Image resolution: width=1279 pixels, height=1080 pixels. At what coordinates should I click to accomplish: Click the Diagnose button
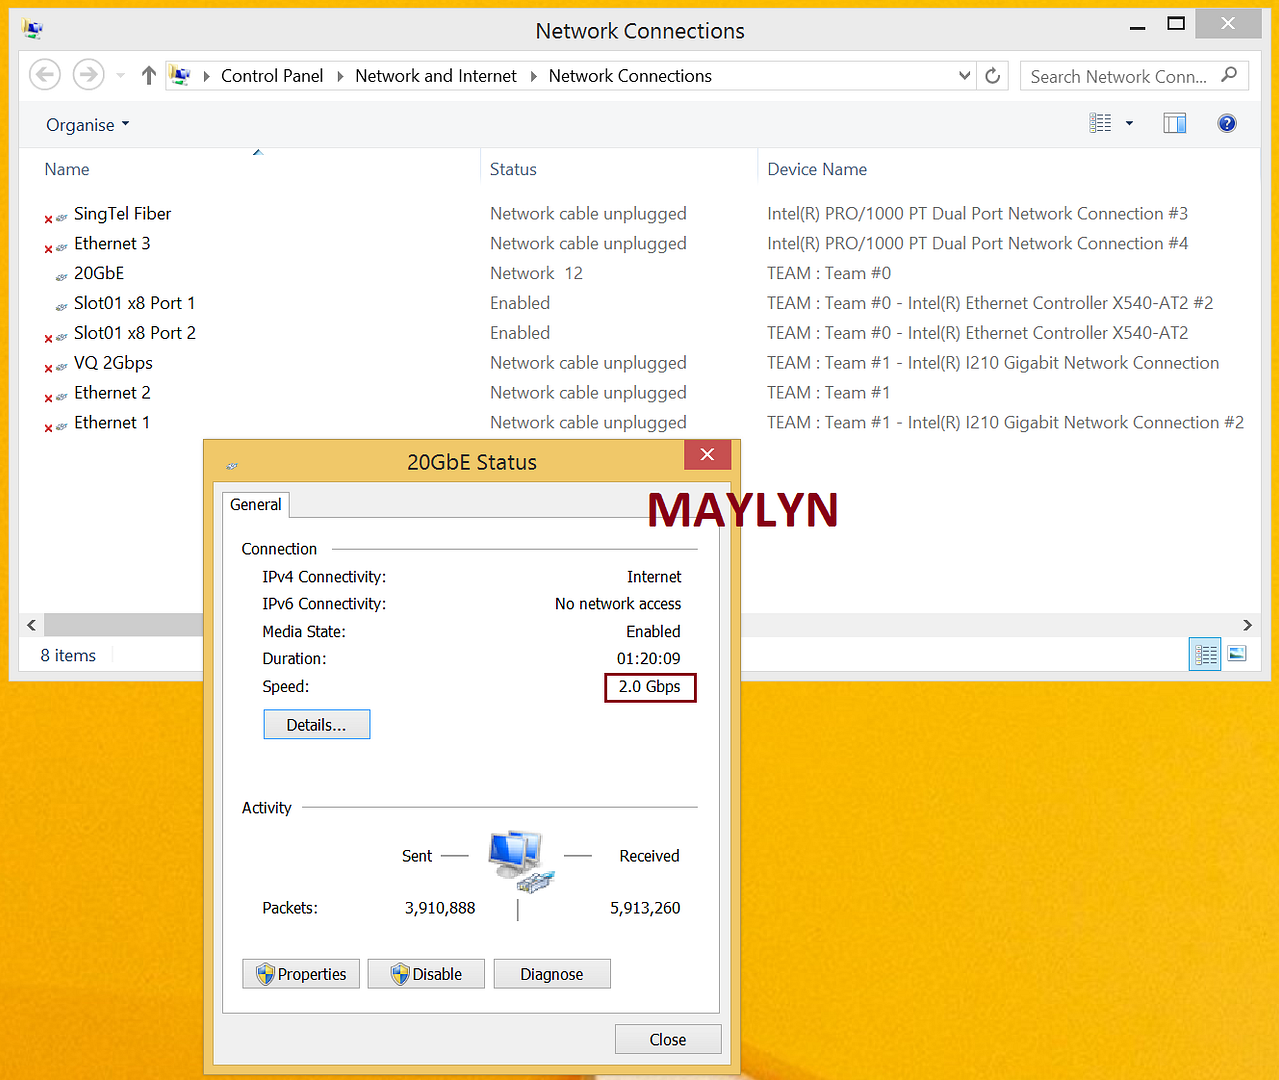pyautogui.click(x=552, y=974)
